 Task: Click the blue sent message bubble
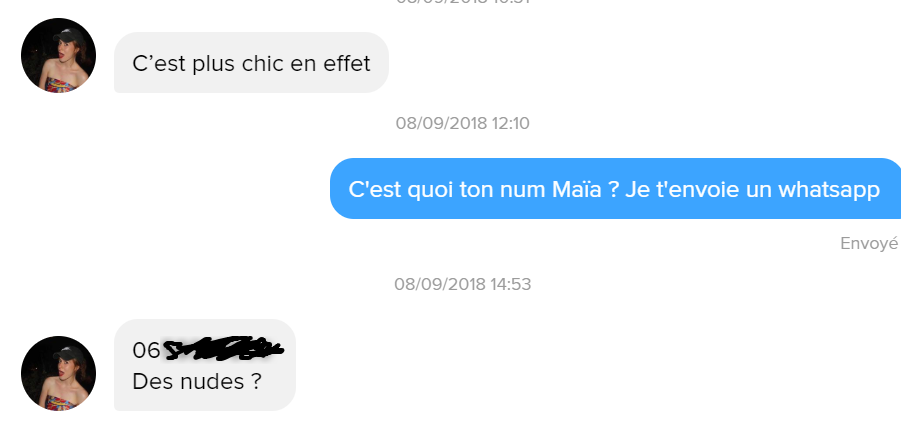point(614,189)
